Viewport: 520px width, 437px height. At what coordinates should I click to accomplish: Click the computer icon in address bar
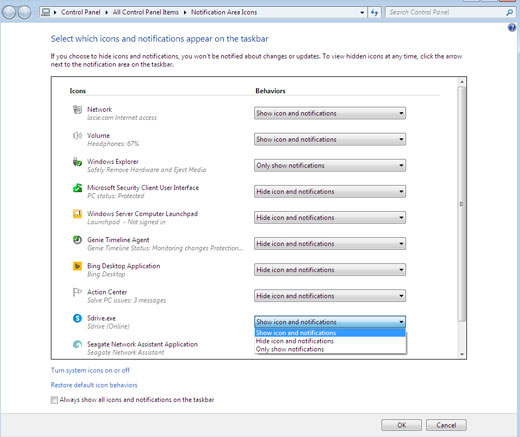point(46,12)
